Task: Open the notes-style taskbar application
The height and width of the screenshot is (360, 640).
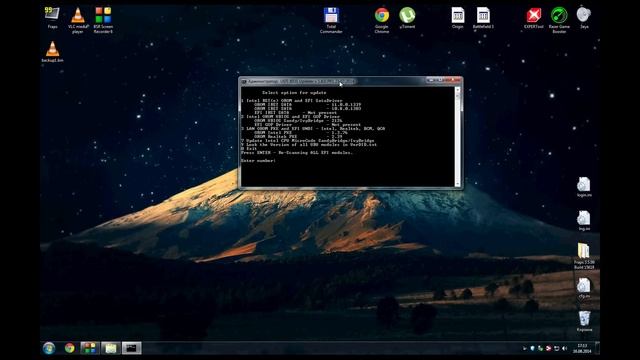Action: click(110, 348)
